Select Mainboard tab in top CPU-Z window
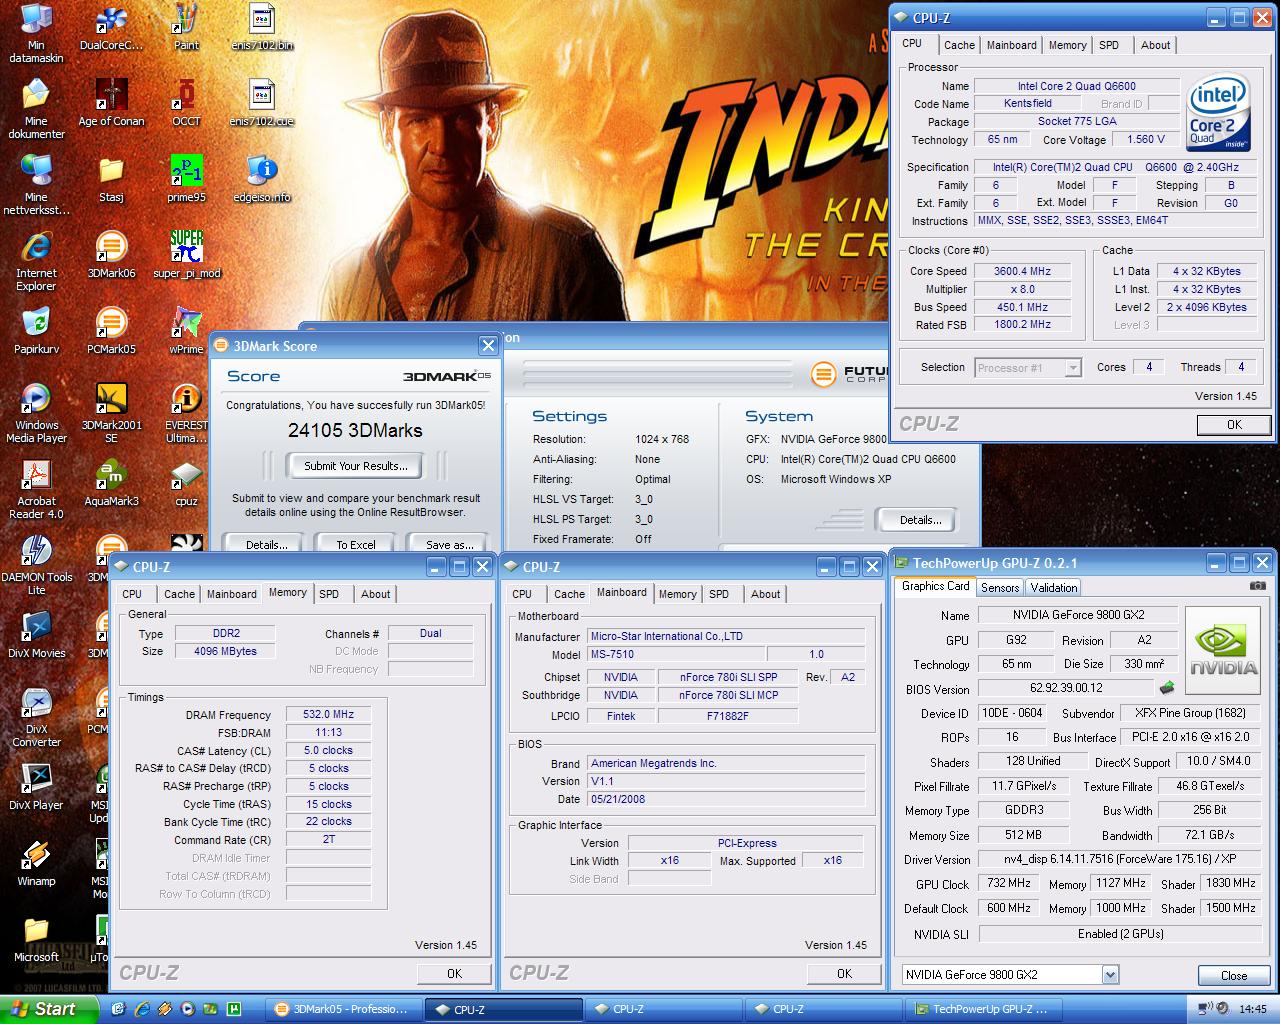 coord(1011,45)
